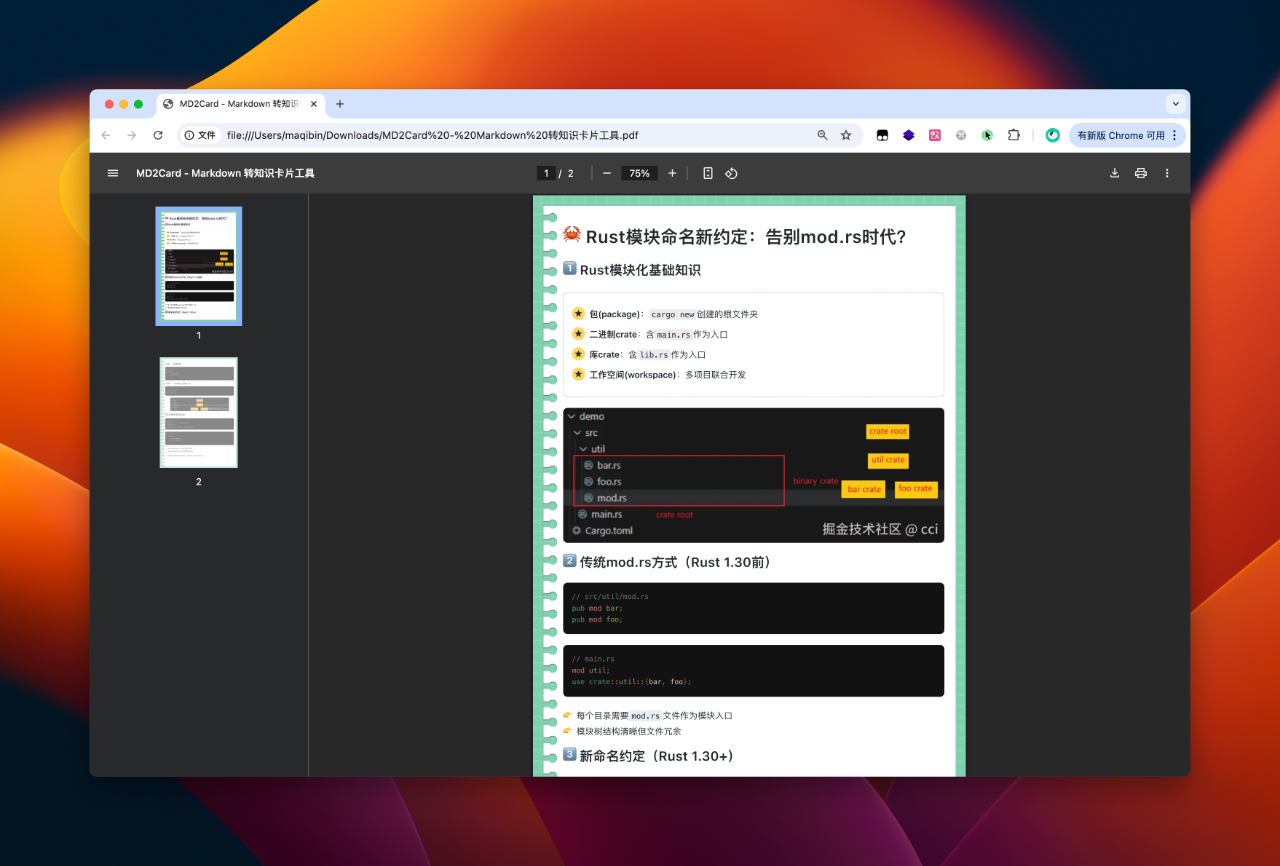Click the Chrome update available button
Screen dimensions: 1280x866
point(1128,135)
